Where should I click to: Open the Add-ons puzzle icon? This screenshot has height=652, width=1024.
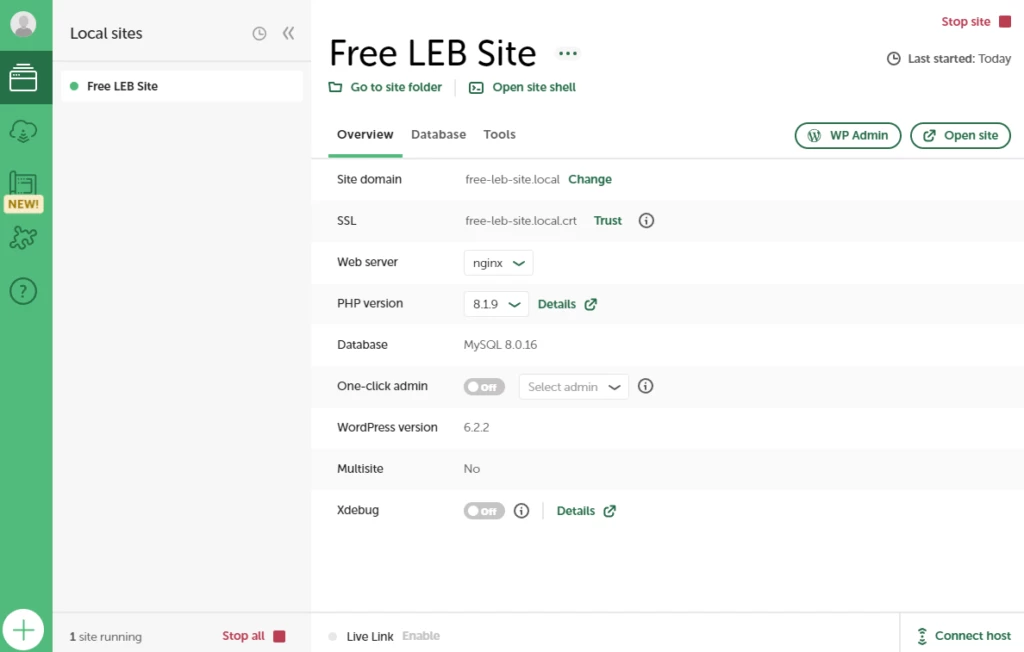pos(23,238)
